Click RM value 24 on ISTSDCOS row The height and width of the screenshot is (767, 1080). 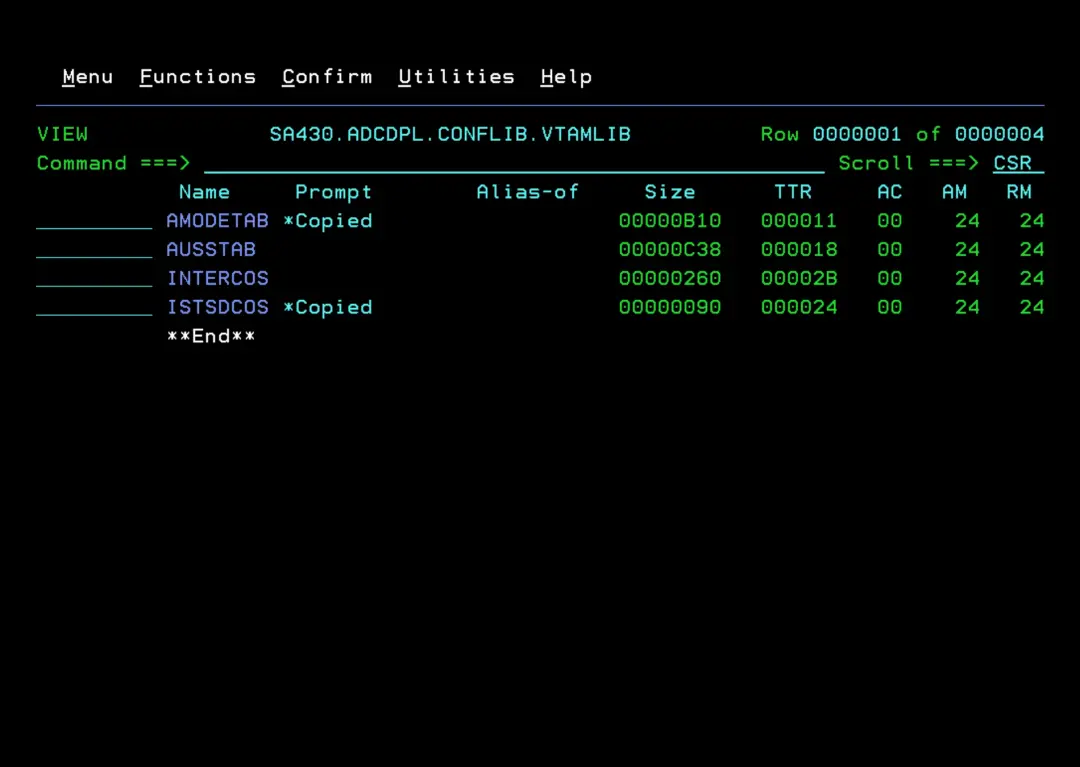coord(1032,308)
